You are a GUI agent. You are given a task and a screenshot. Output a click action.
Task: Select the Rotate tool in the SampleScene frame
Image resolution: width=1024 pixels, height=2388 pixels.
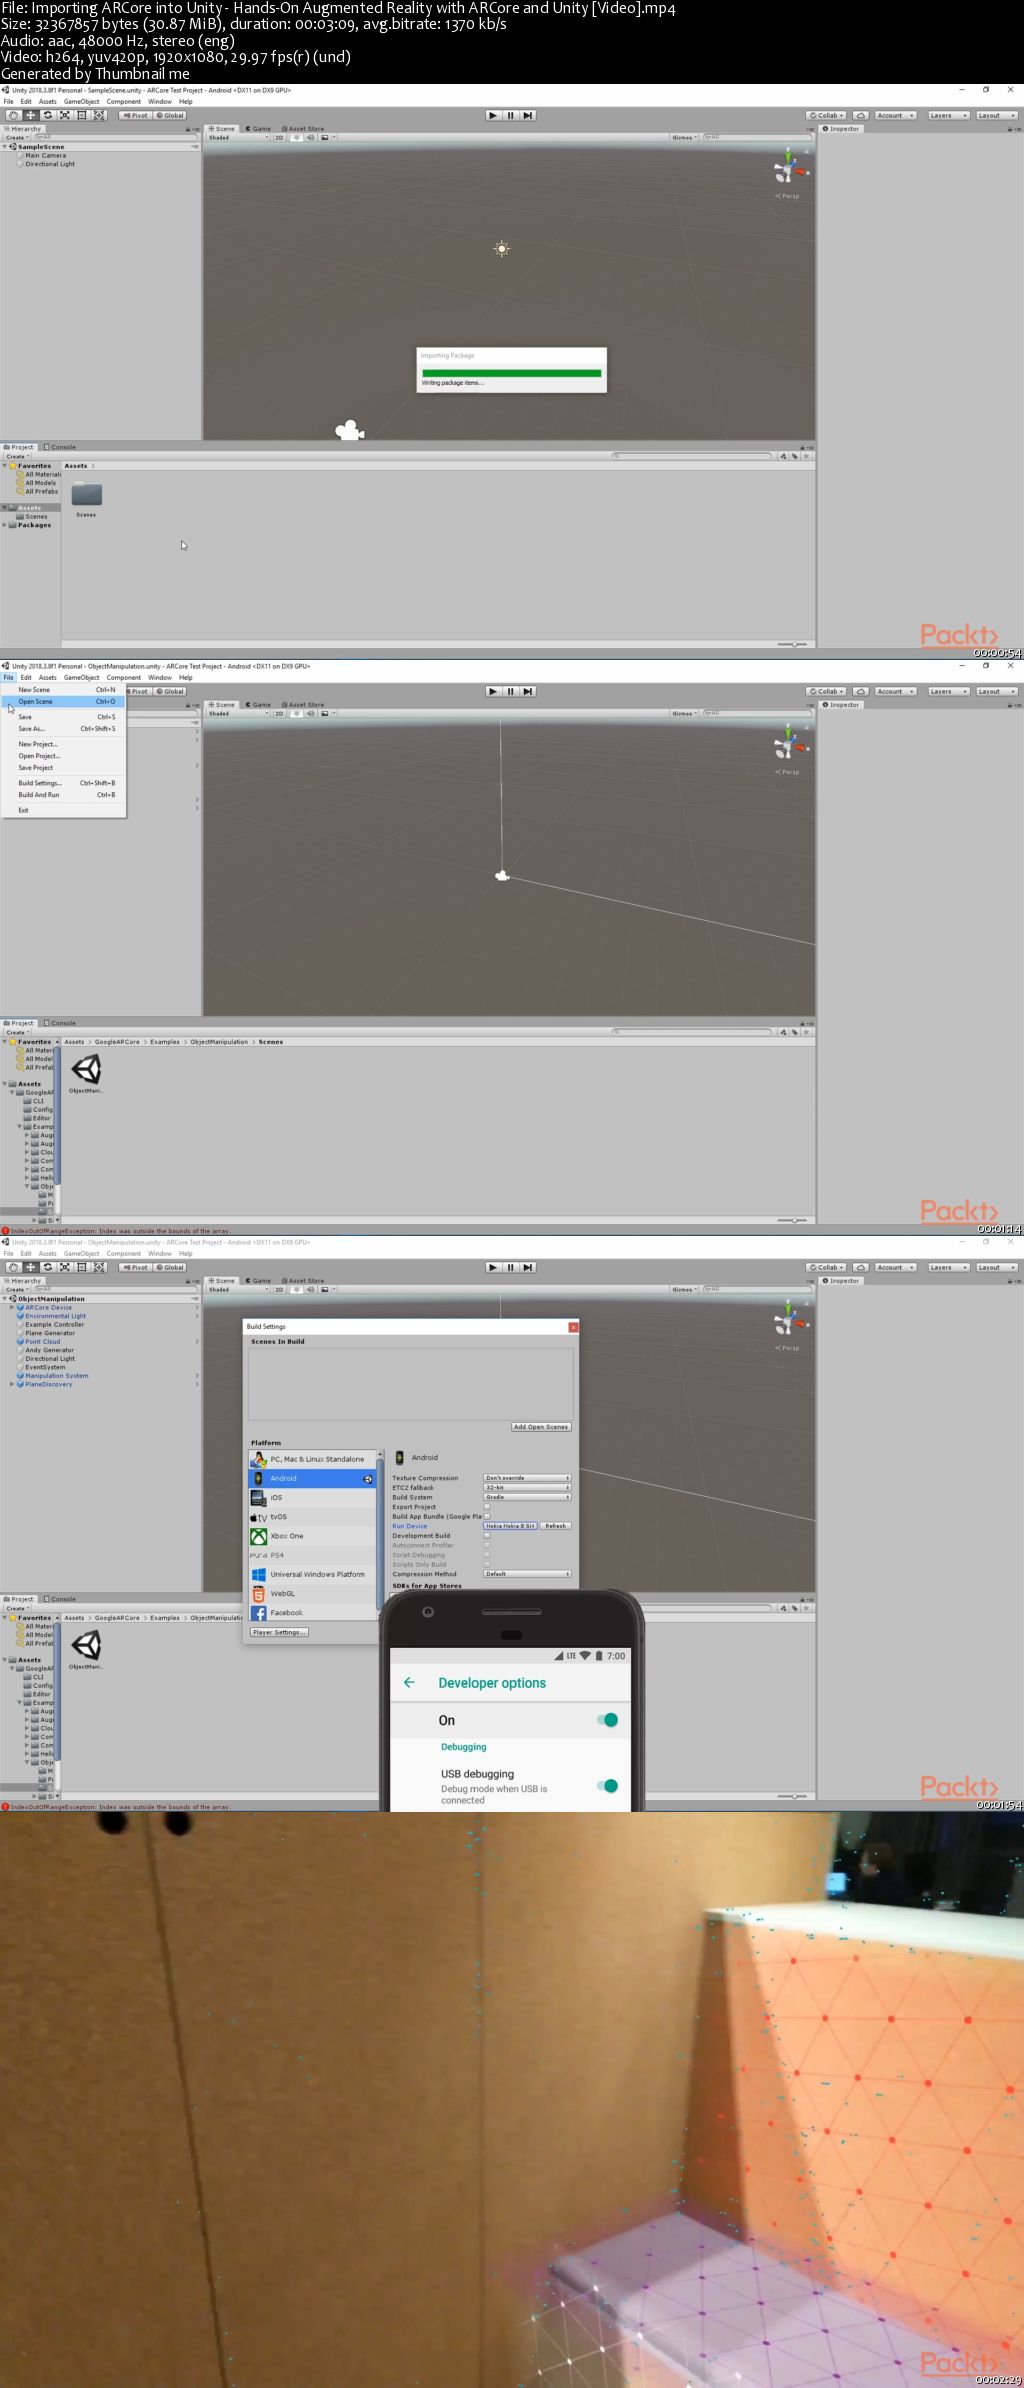tap(47, 115)
